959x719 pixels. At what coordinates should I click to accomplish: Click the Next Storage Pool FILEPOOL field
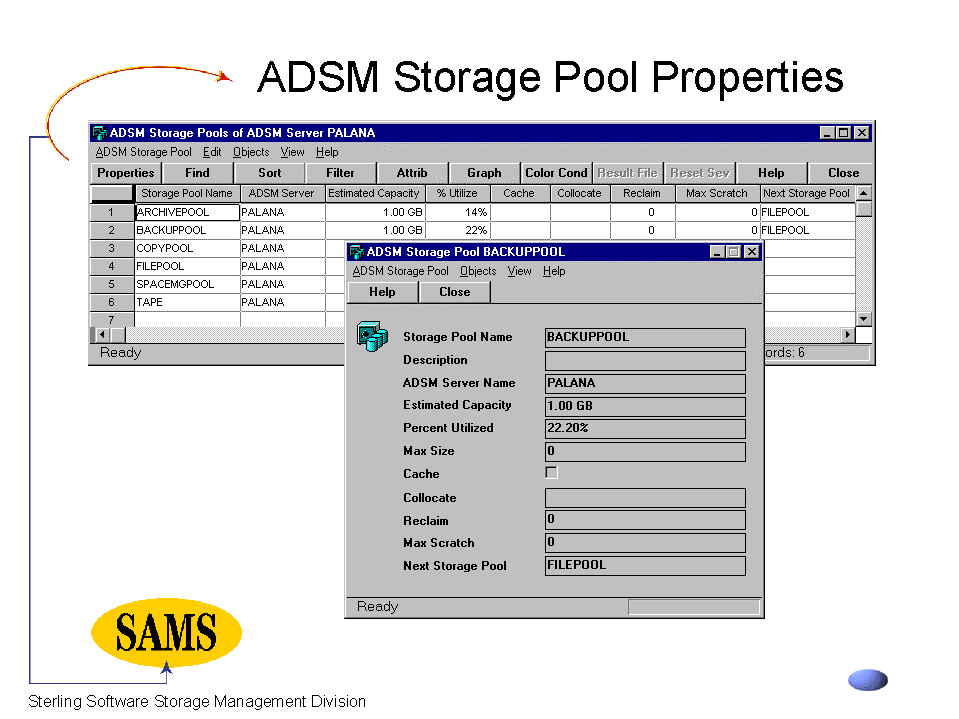645,566
